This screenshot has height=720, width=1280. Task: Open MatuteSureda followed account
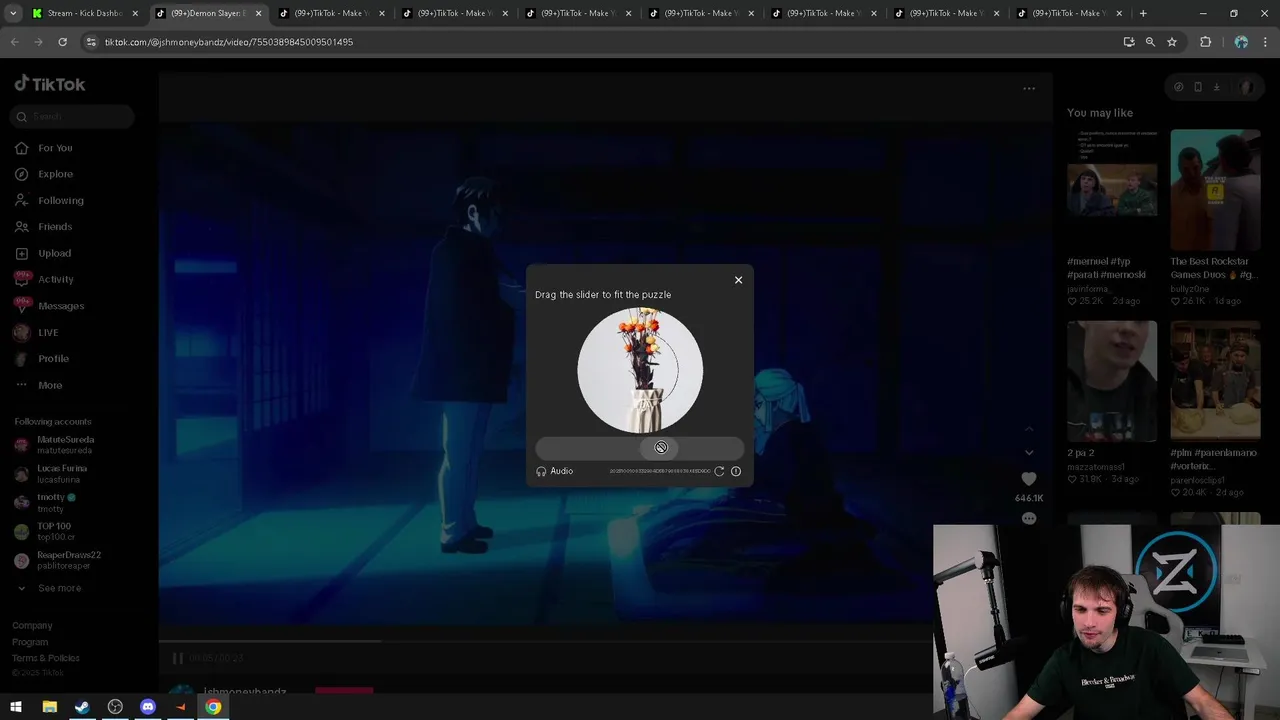point(65,444)
